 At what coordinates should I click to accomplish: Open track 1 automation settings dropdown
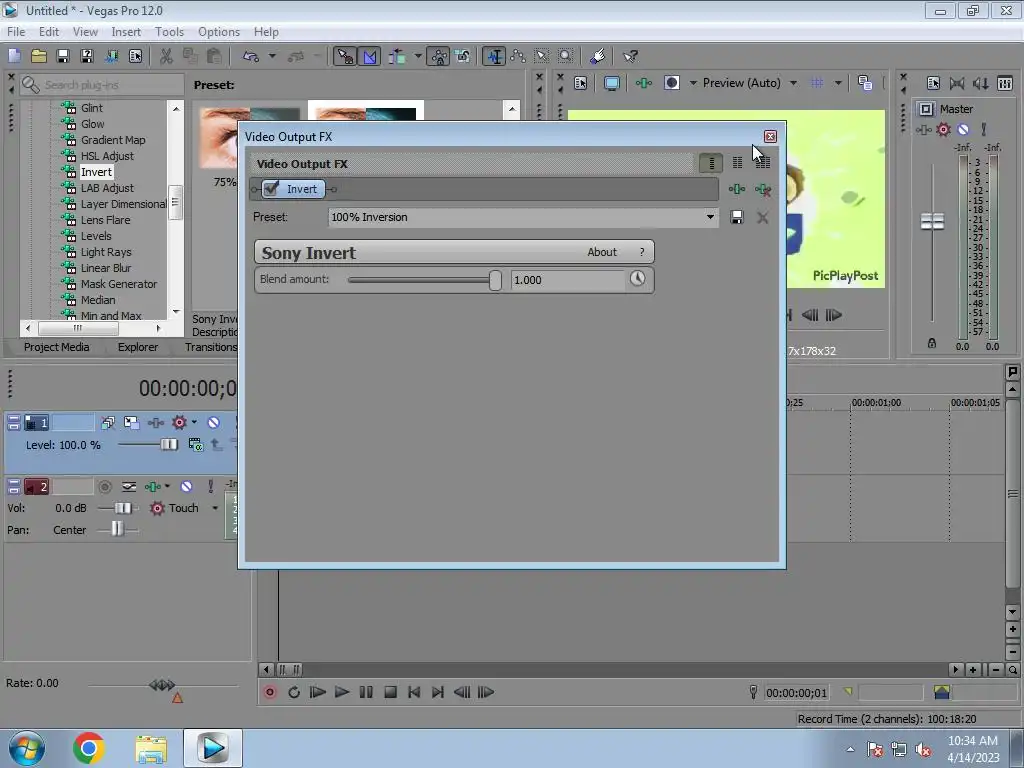[195, 422]
